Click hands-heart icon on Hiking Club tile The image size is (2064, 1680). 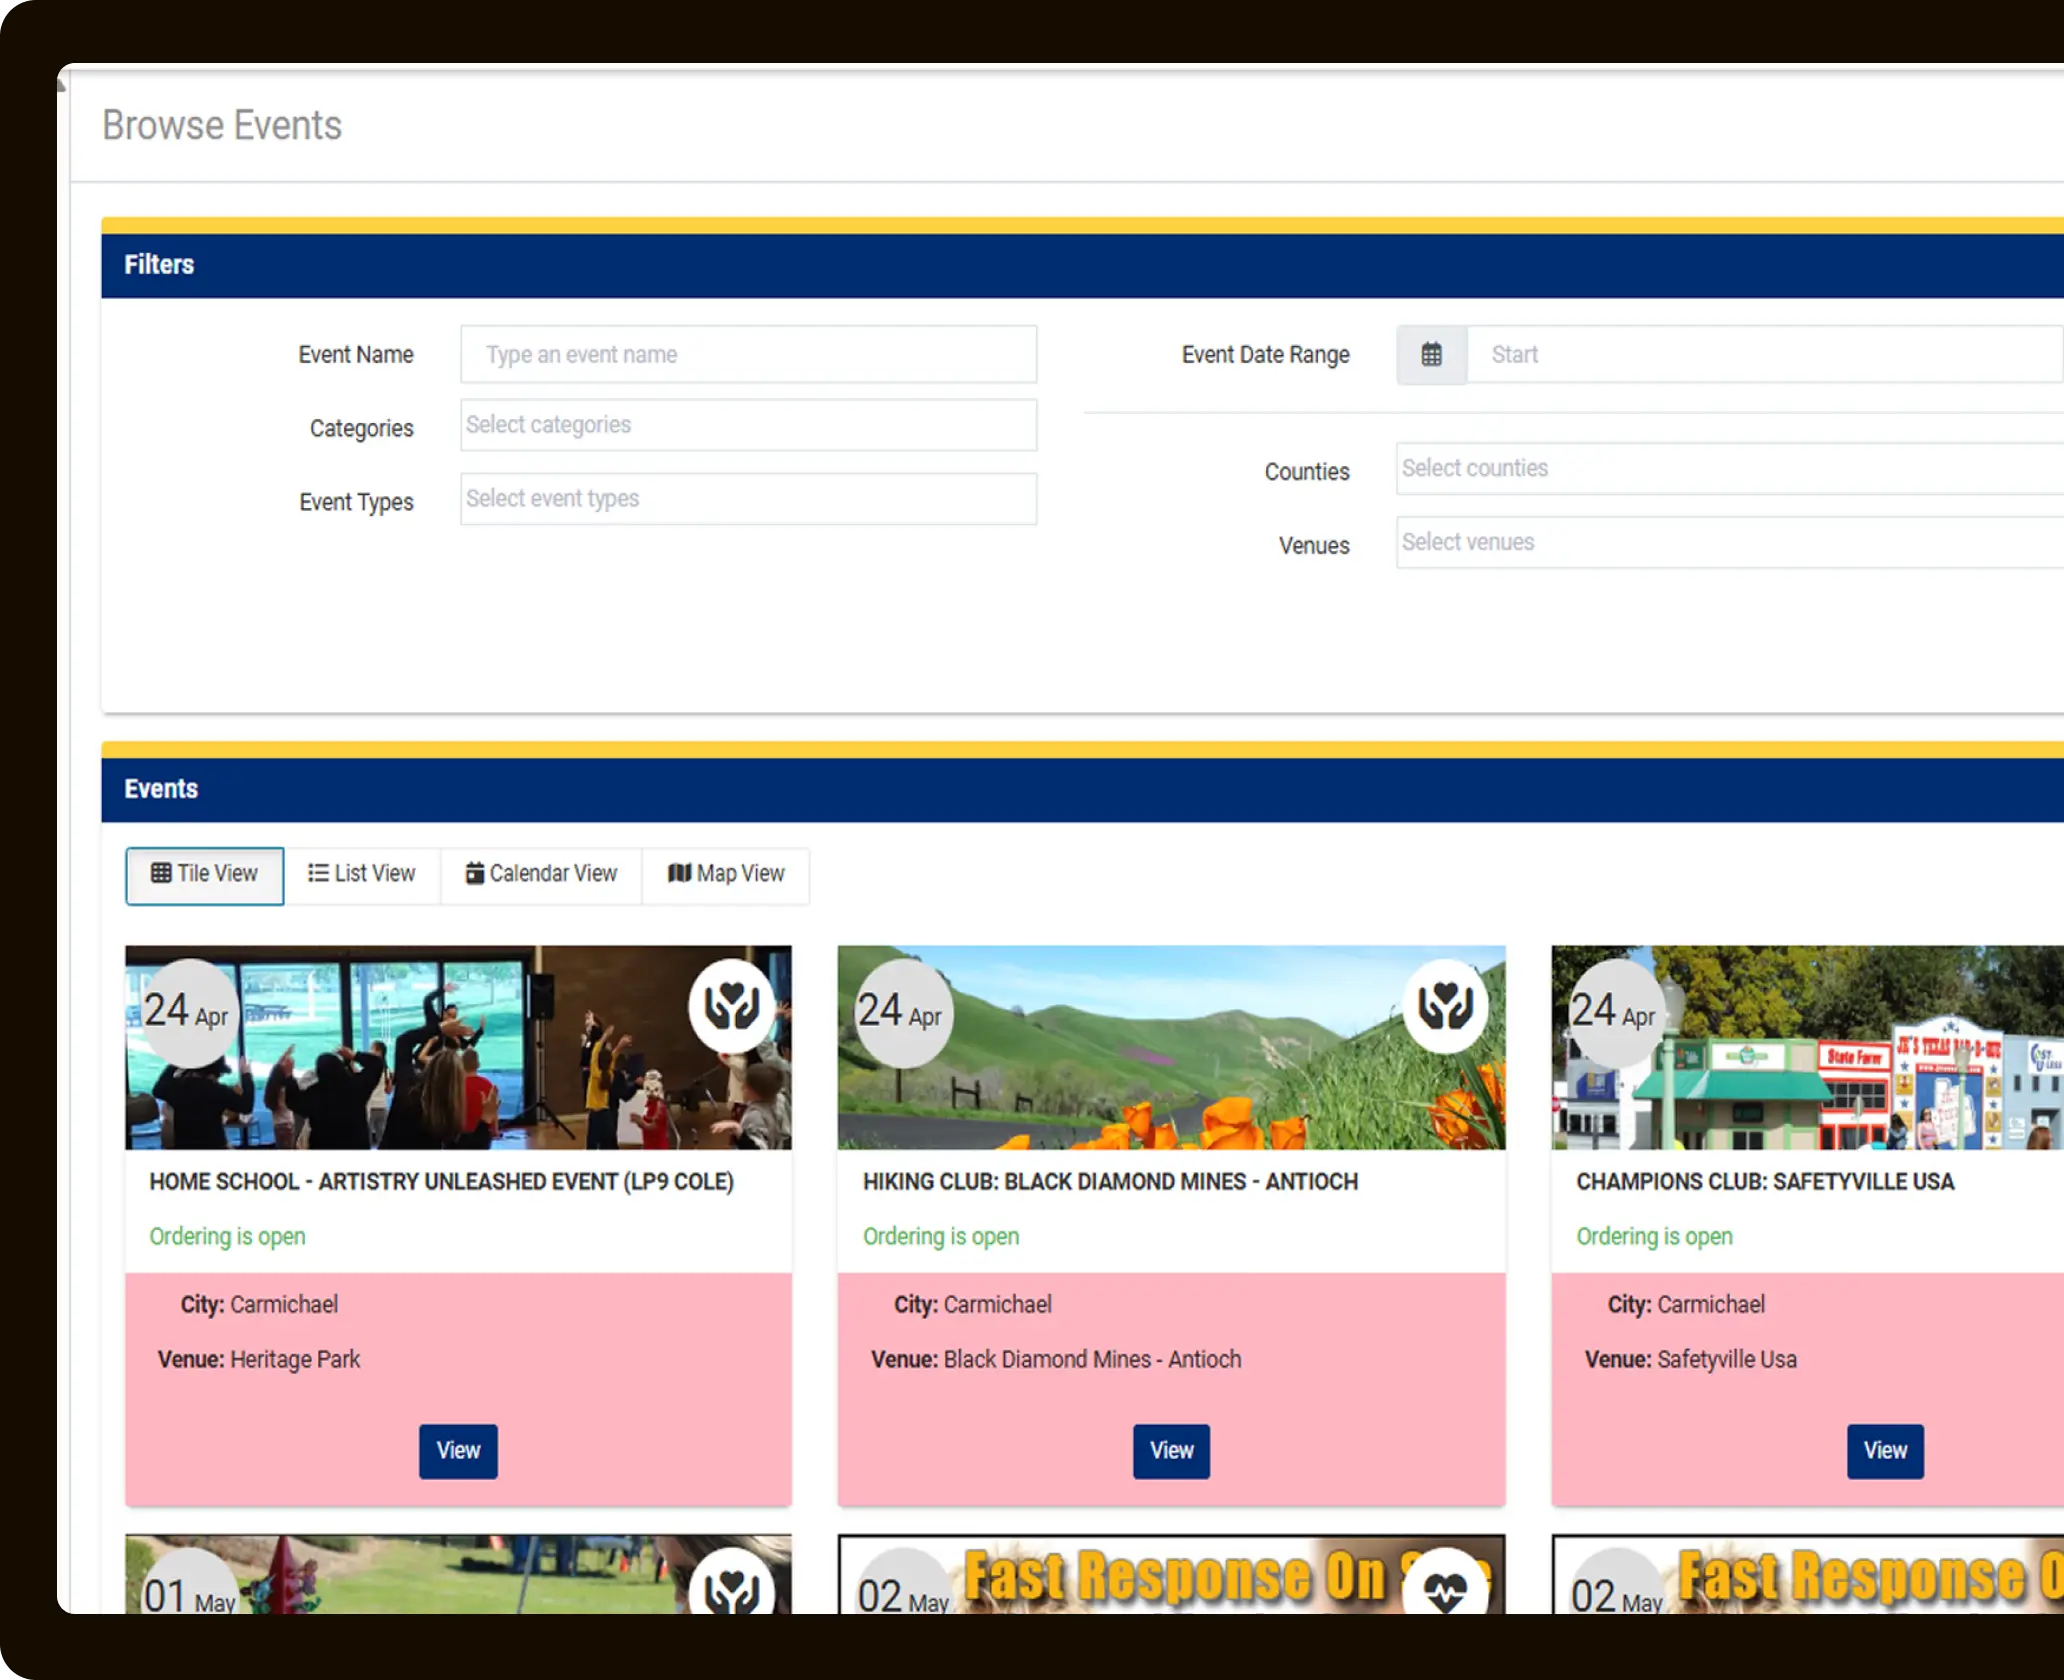click(x=1445, y=1005)
